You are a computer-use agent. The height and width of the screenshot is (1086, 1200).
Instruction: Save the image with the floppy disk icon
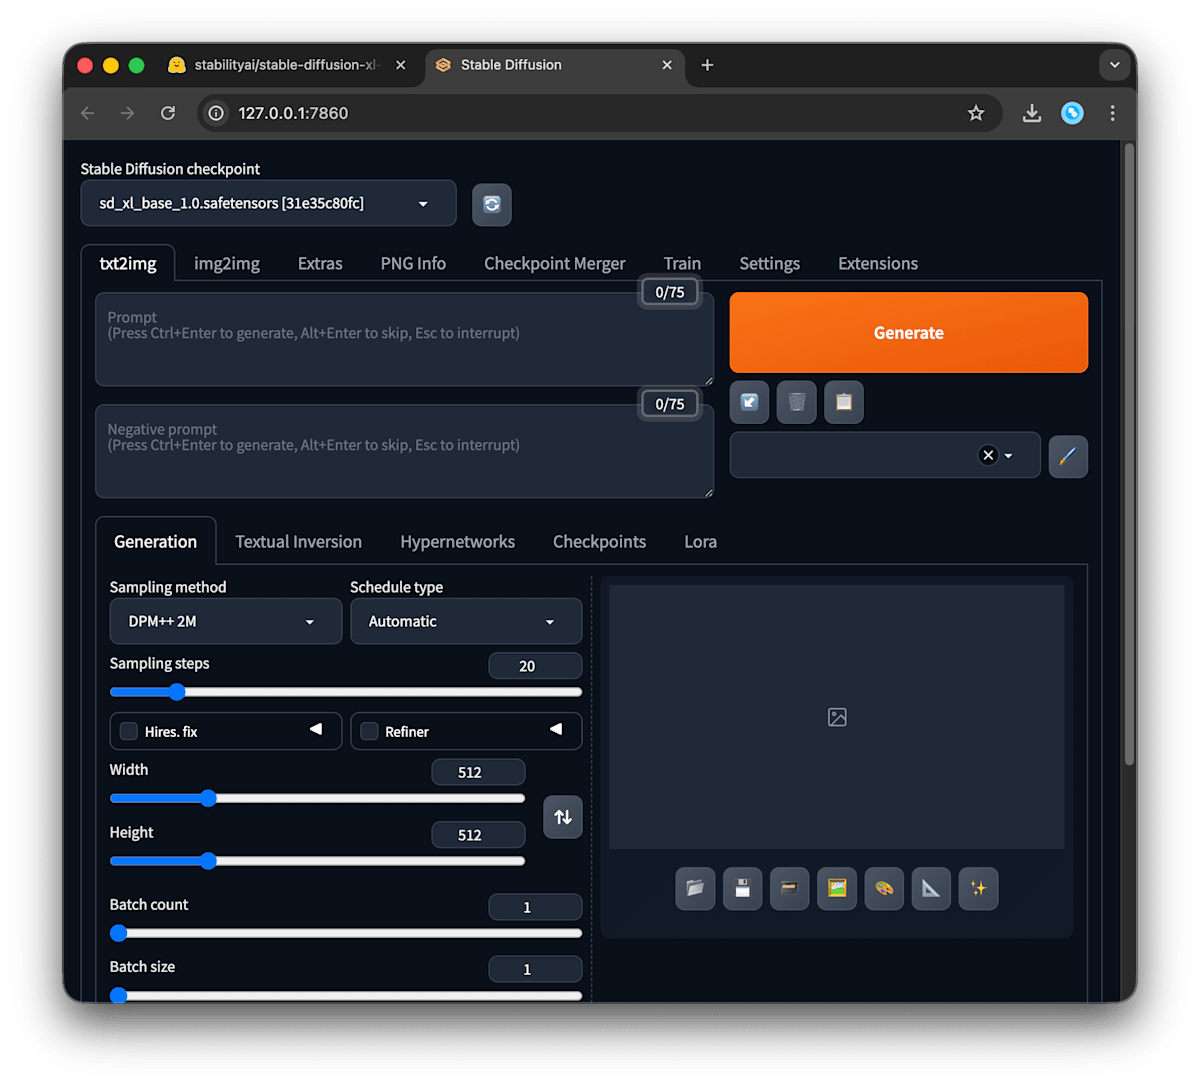[x=742, y=888]
